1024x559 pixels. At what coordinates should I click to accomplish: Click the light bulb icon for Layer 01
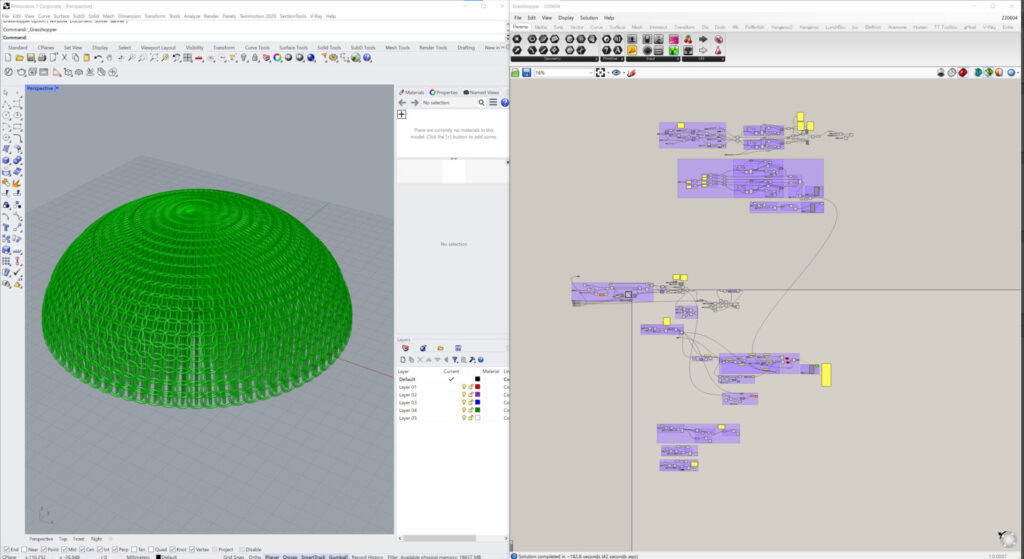click(x=464, y=387)
